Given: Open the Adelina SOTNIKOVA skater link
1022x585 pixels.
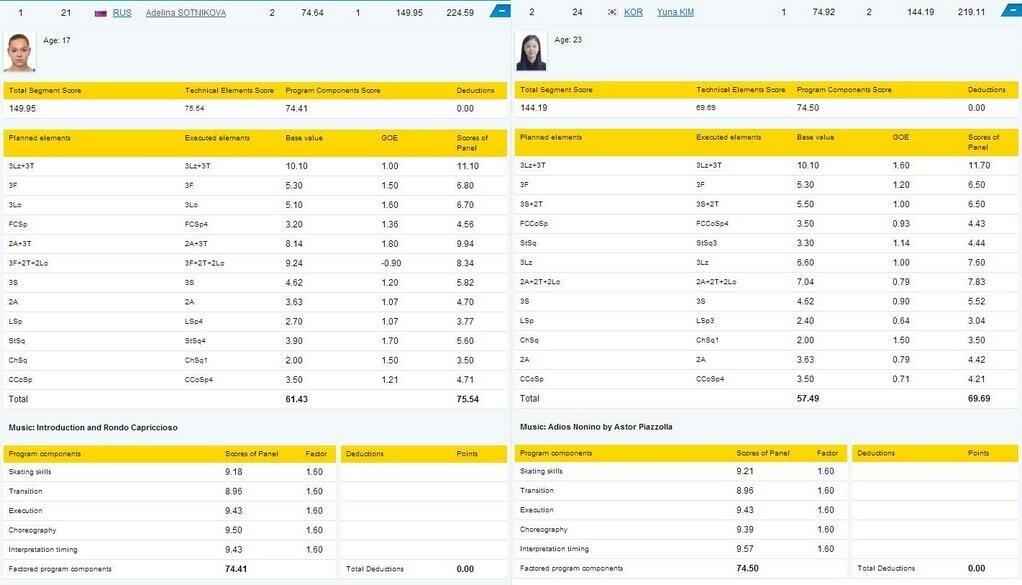Looking at the screenshot, I should (186, 13).
